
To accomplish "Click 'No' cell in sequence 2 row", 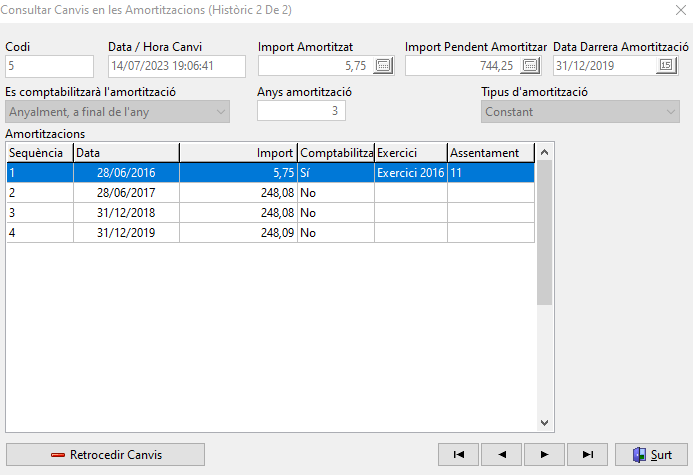I will click(x=336, y=193).
